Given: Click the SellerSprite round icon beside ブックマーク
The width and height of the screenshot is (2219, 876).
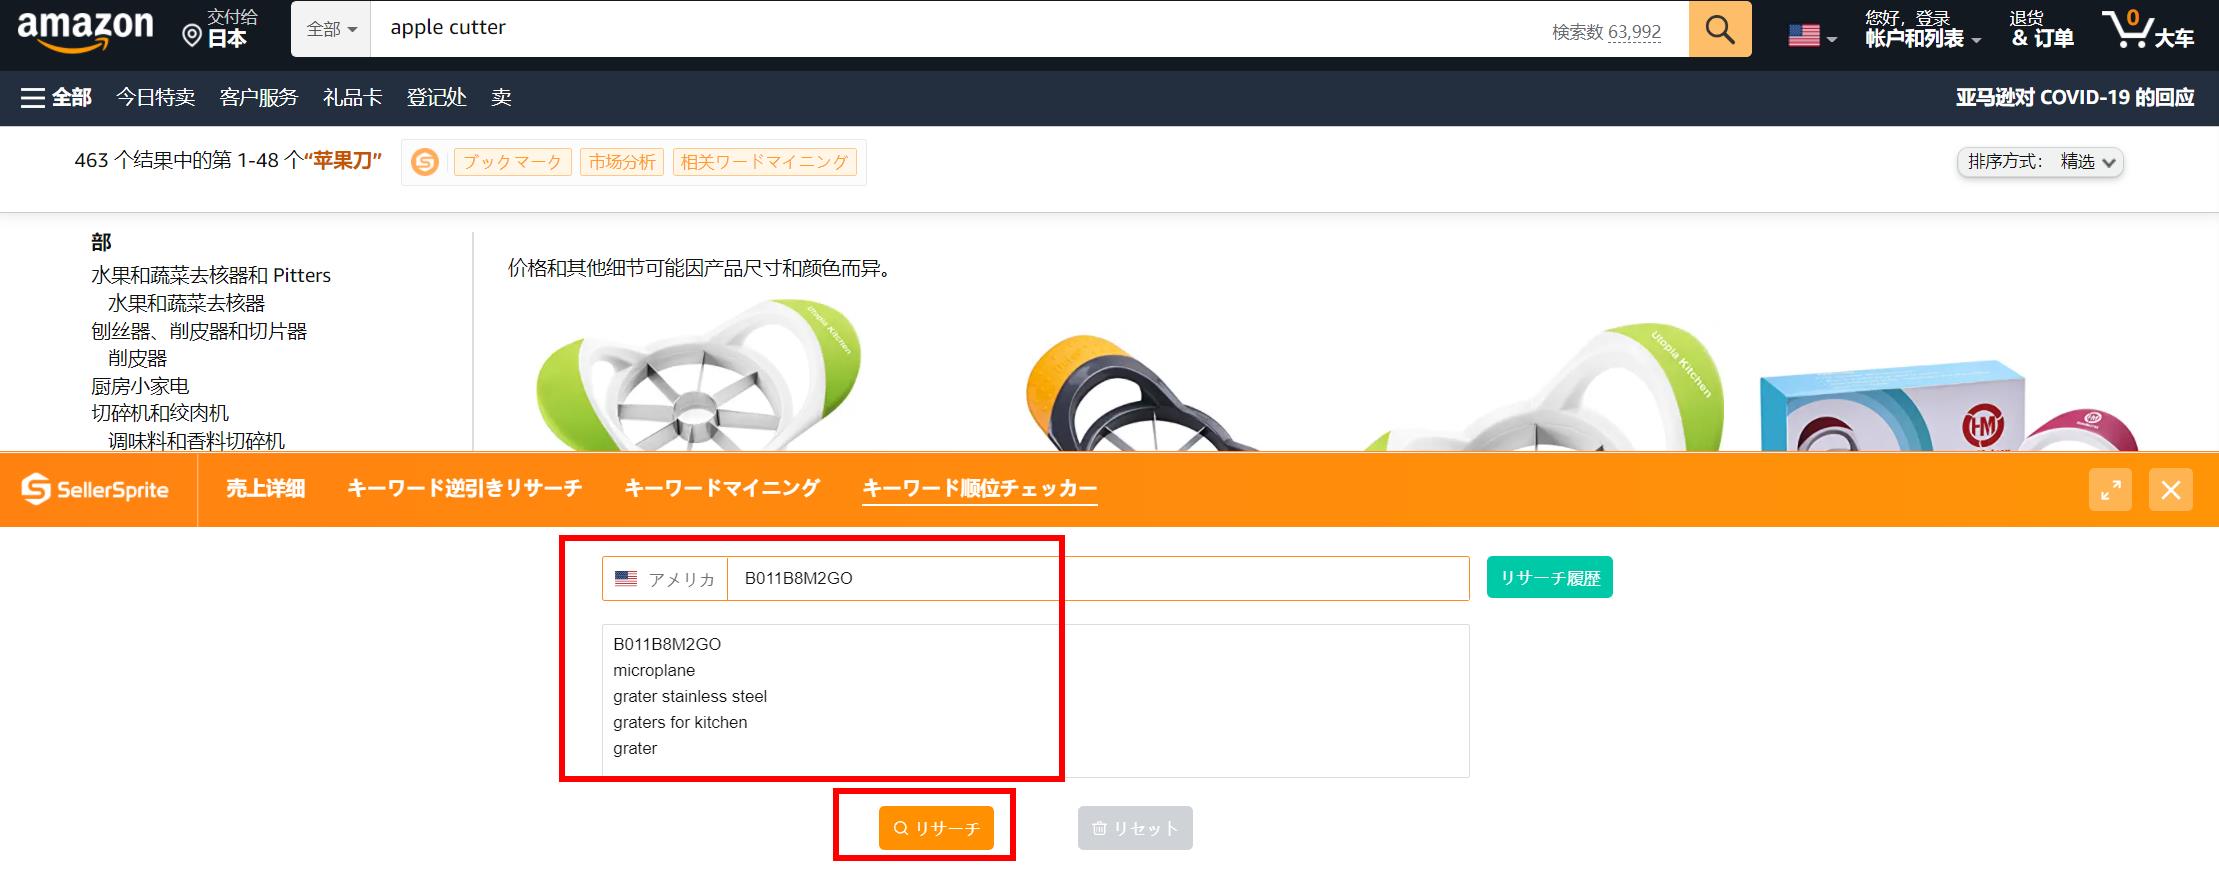Looking at the screenshot, I should pos(425,162).
